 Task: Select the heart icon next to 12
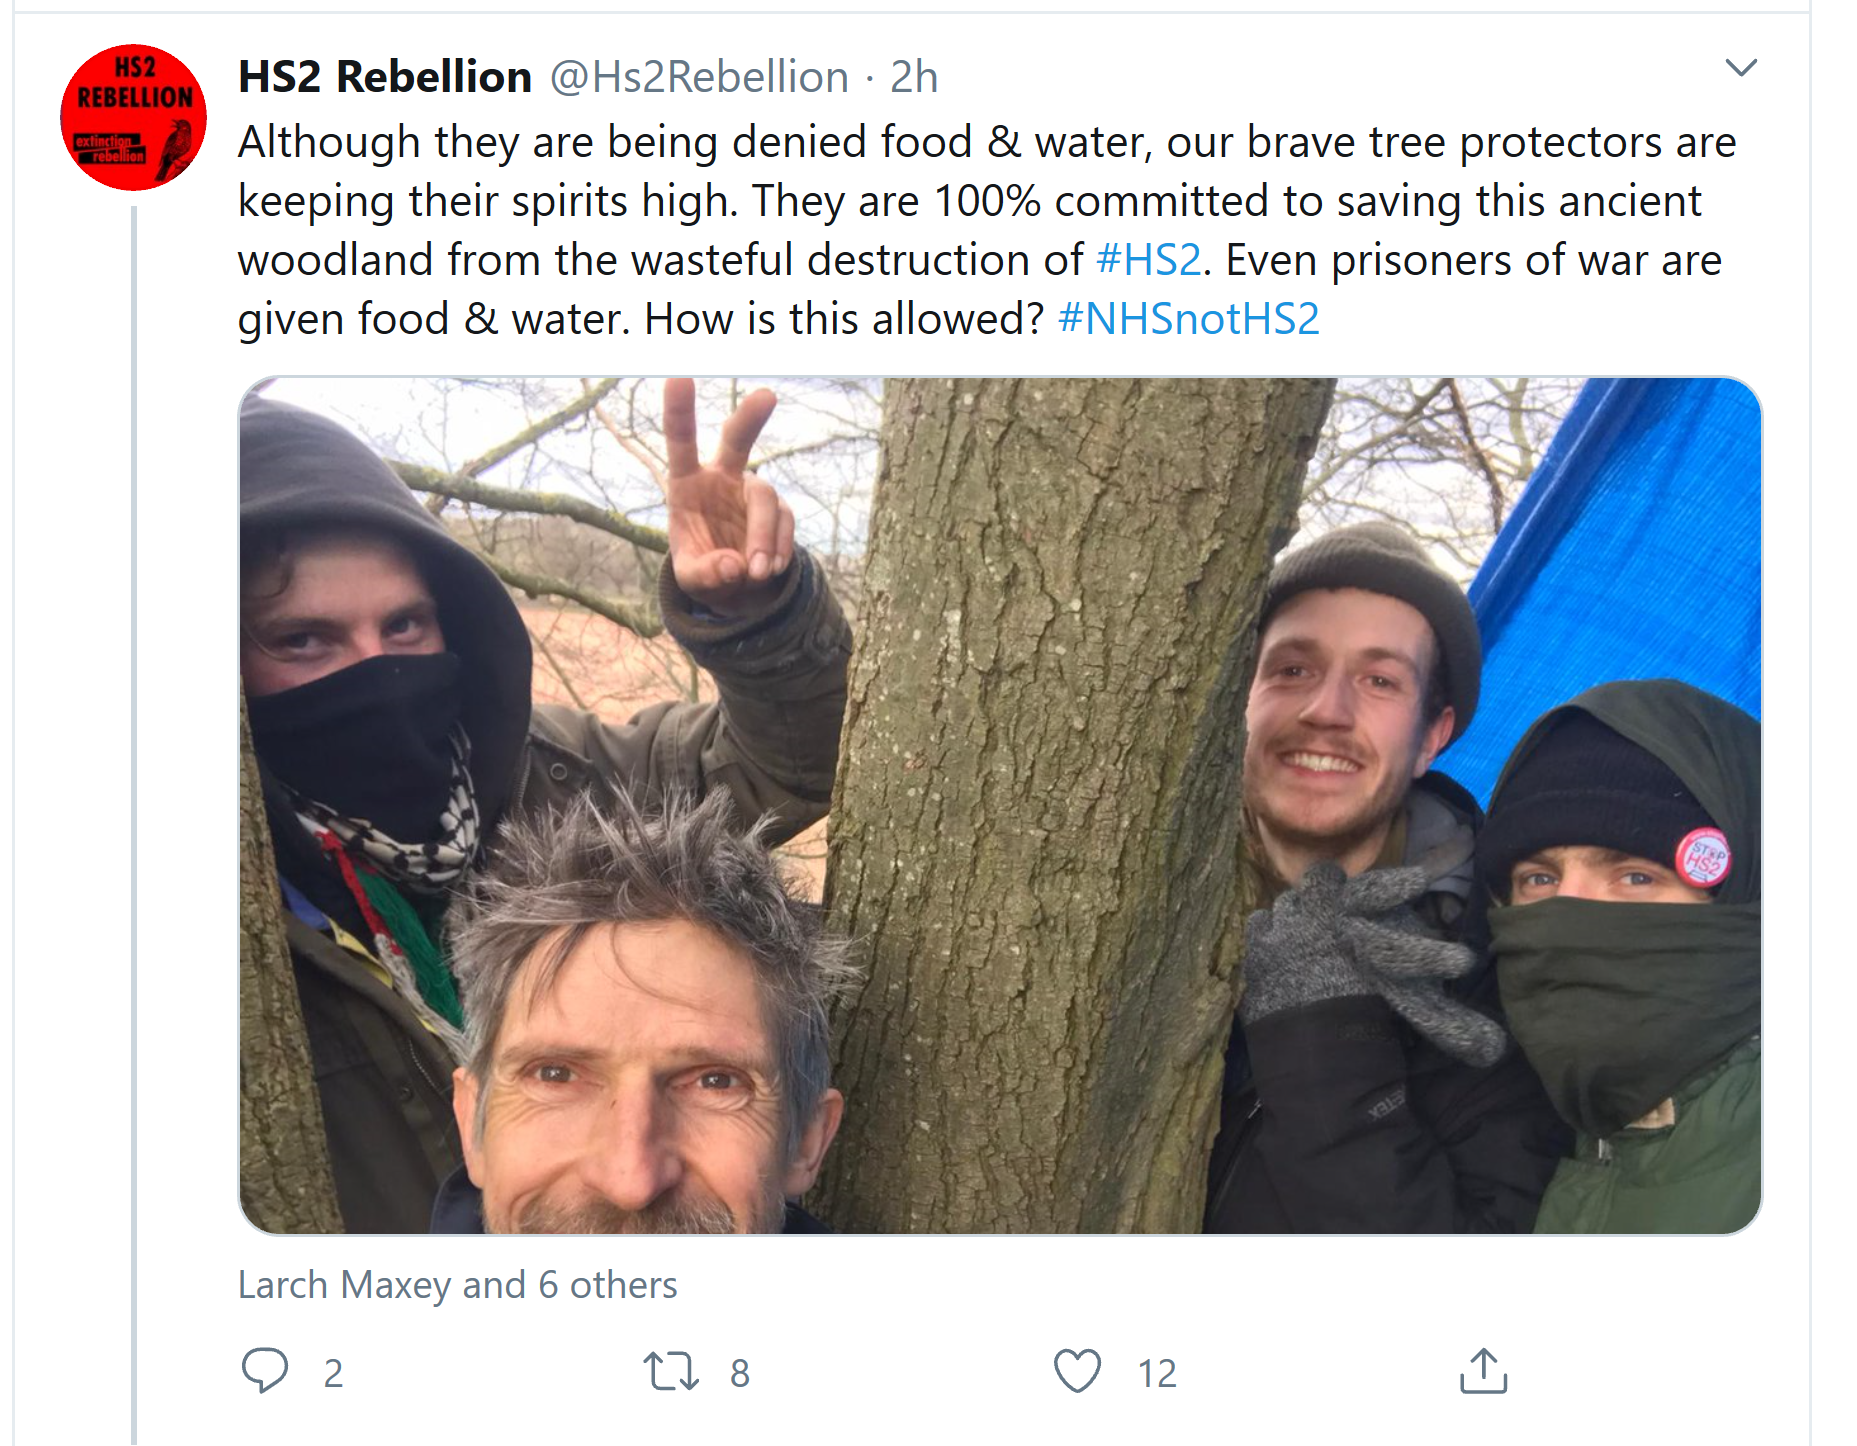tap(1078, 1372)
